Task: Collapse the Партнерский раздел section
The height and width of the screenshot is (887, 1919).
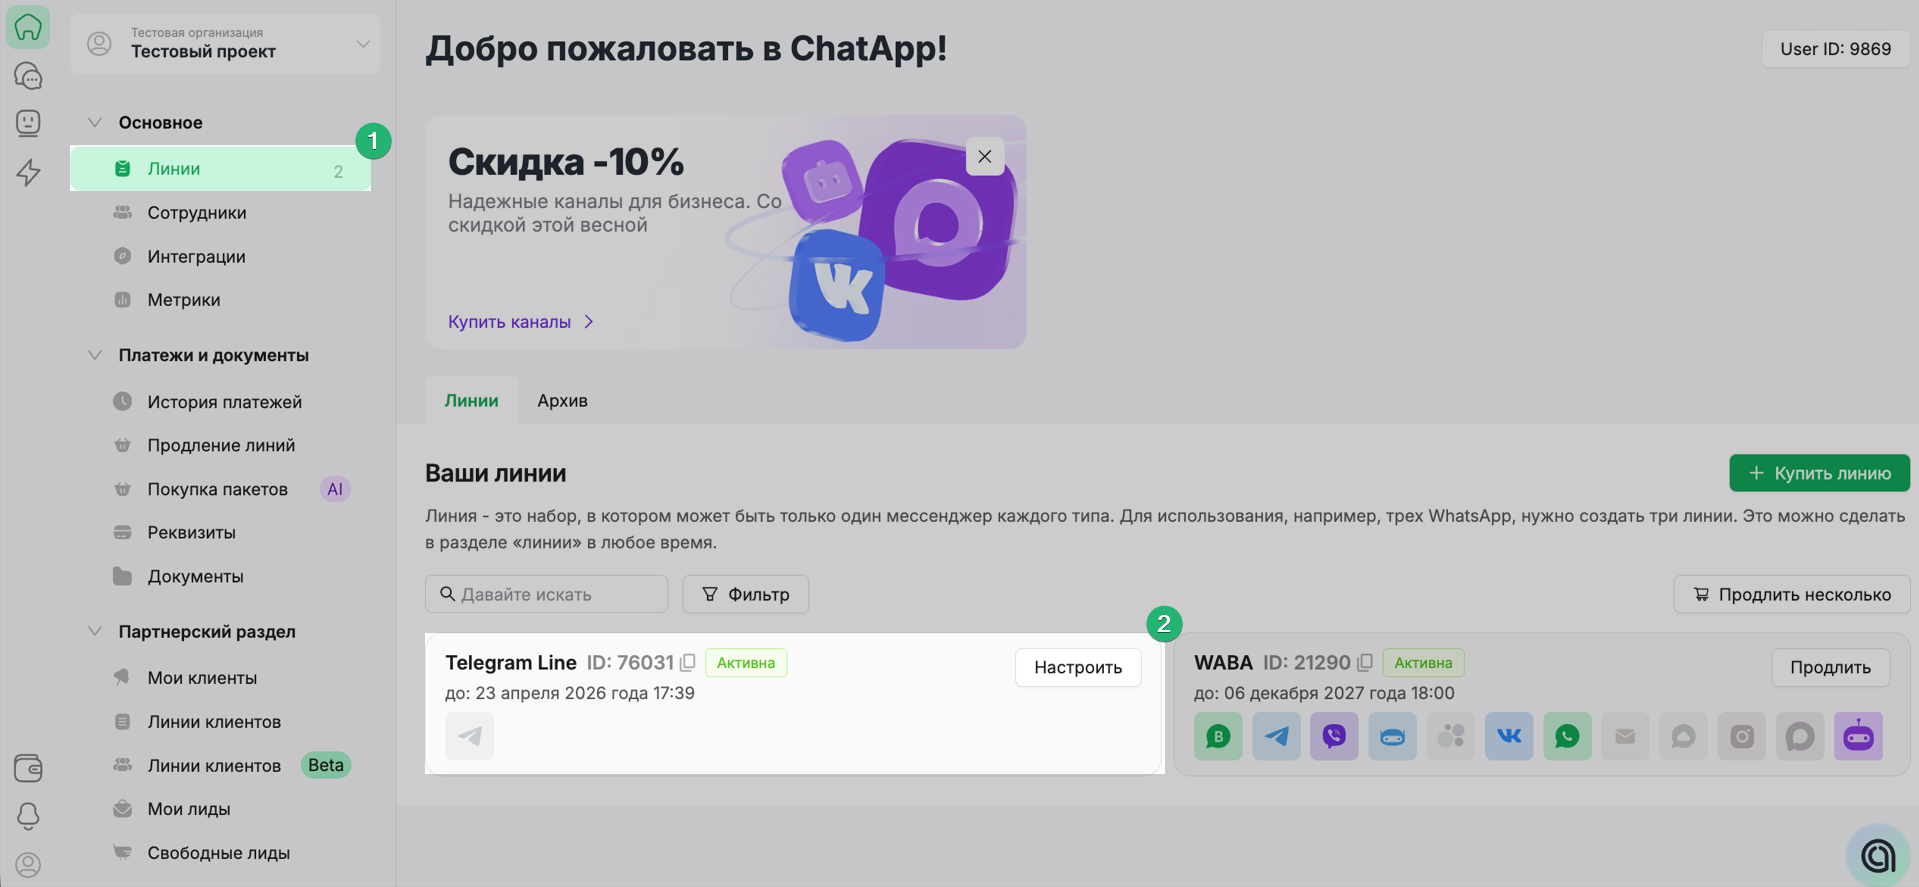Action: pyautogui.click(x=95, y=631)
